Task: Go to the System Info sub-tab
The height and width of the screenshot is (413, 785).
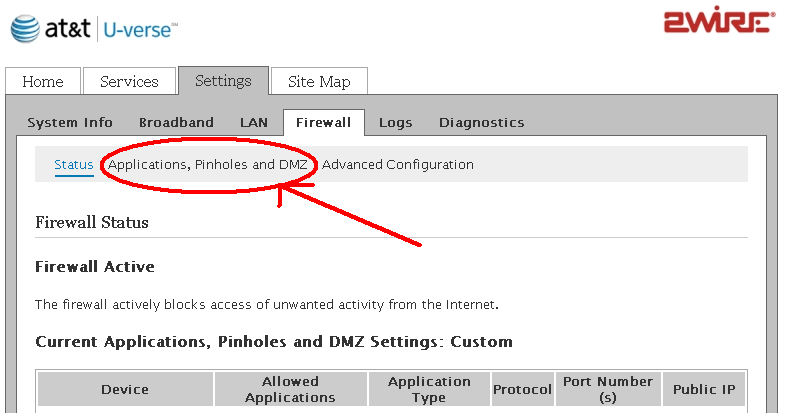Action: (x=70, y=123)
